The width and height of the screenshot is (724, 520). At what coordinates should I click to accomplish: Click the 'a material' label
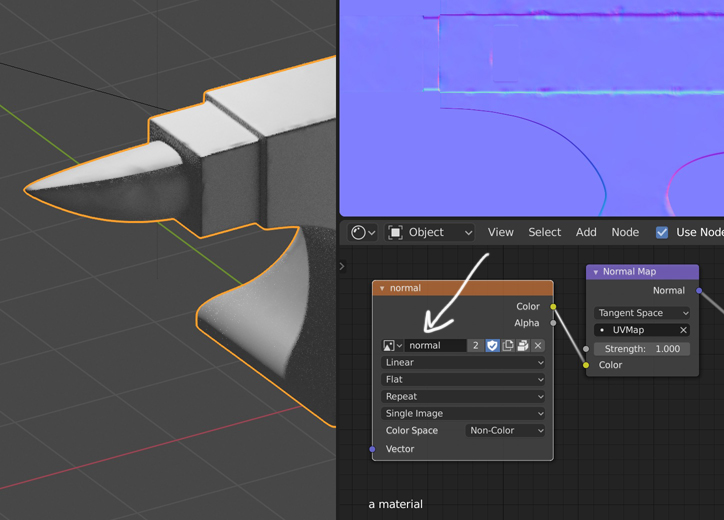click(x=396, y=504)
